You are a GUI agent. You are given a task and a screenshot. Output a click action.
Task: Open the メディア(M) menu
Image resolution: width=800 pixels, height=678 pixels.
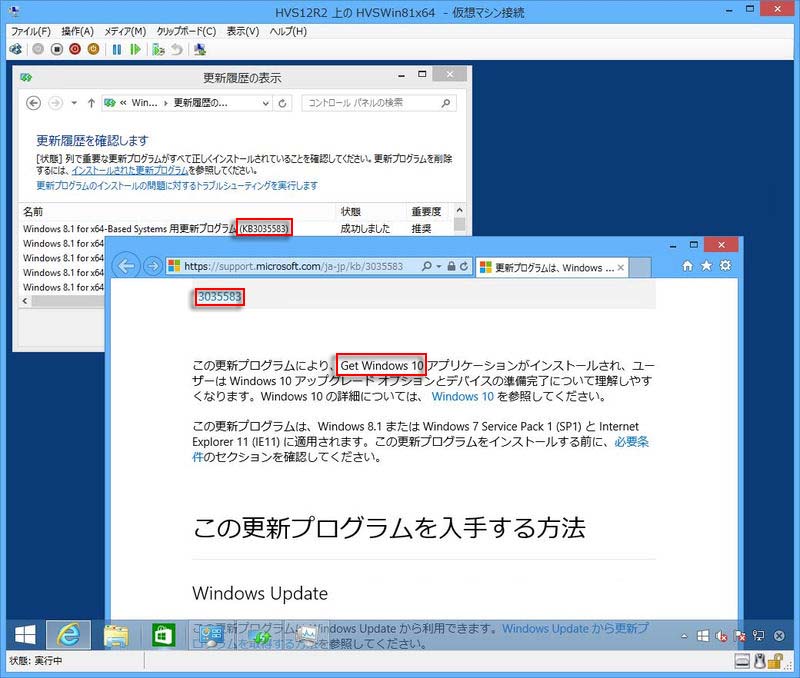click(126, 31)
